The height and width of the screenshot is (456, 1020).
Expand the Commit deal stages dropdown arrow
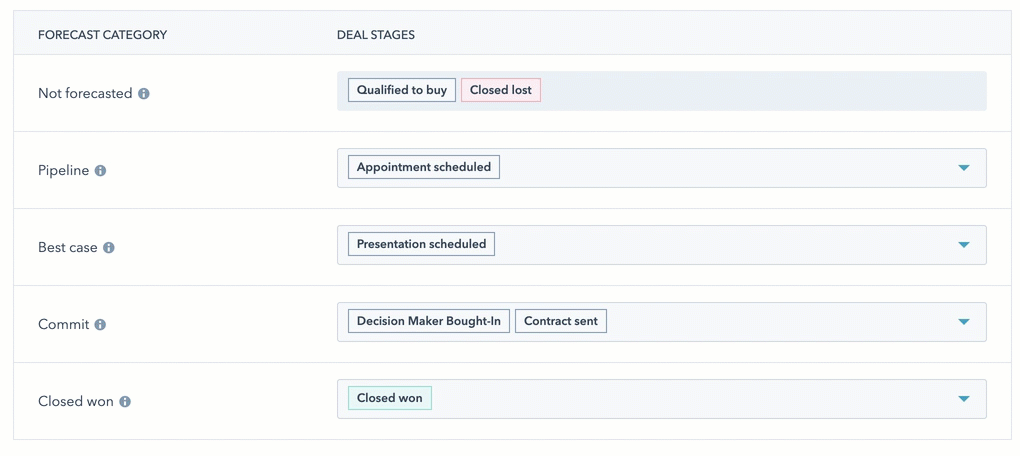tap(963, 322)
